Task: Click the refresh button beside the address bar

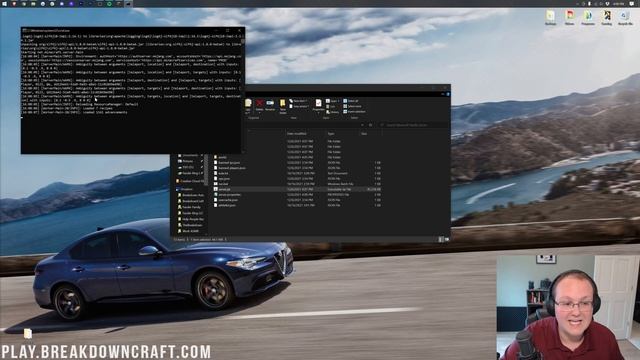Action: point(371,125)
